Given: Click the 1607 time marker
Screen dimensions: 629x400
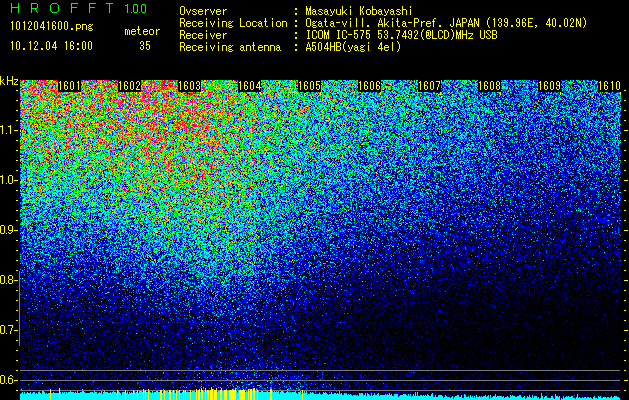Looking at the screenshot, I should [429, 86].
